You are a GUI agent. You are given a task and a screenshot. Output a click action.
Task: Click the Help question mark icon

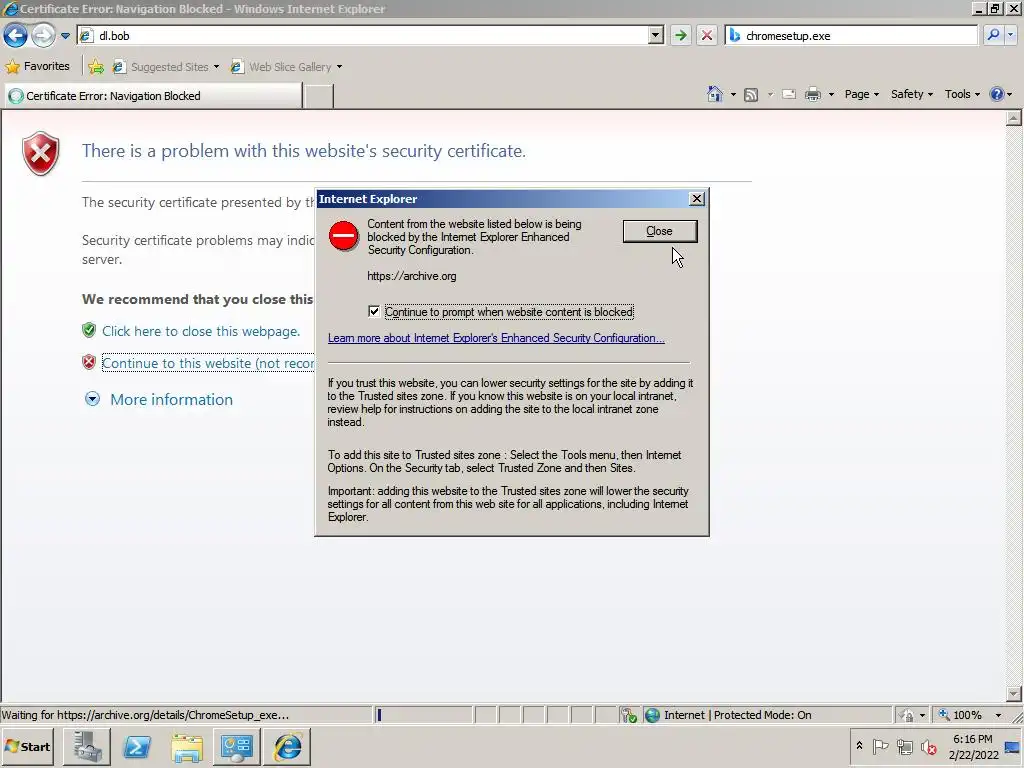pyautogui.click(x=997, y=94)
